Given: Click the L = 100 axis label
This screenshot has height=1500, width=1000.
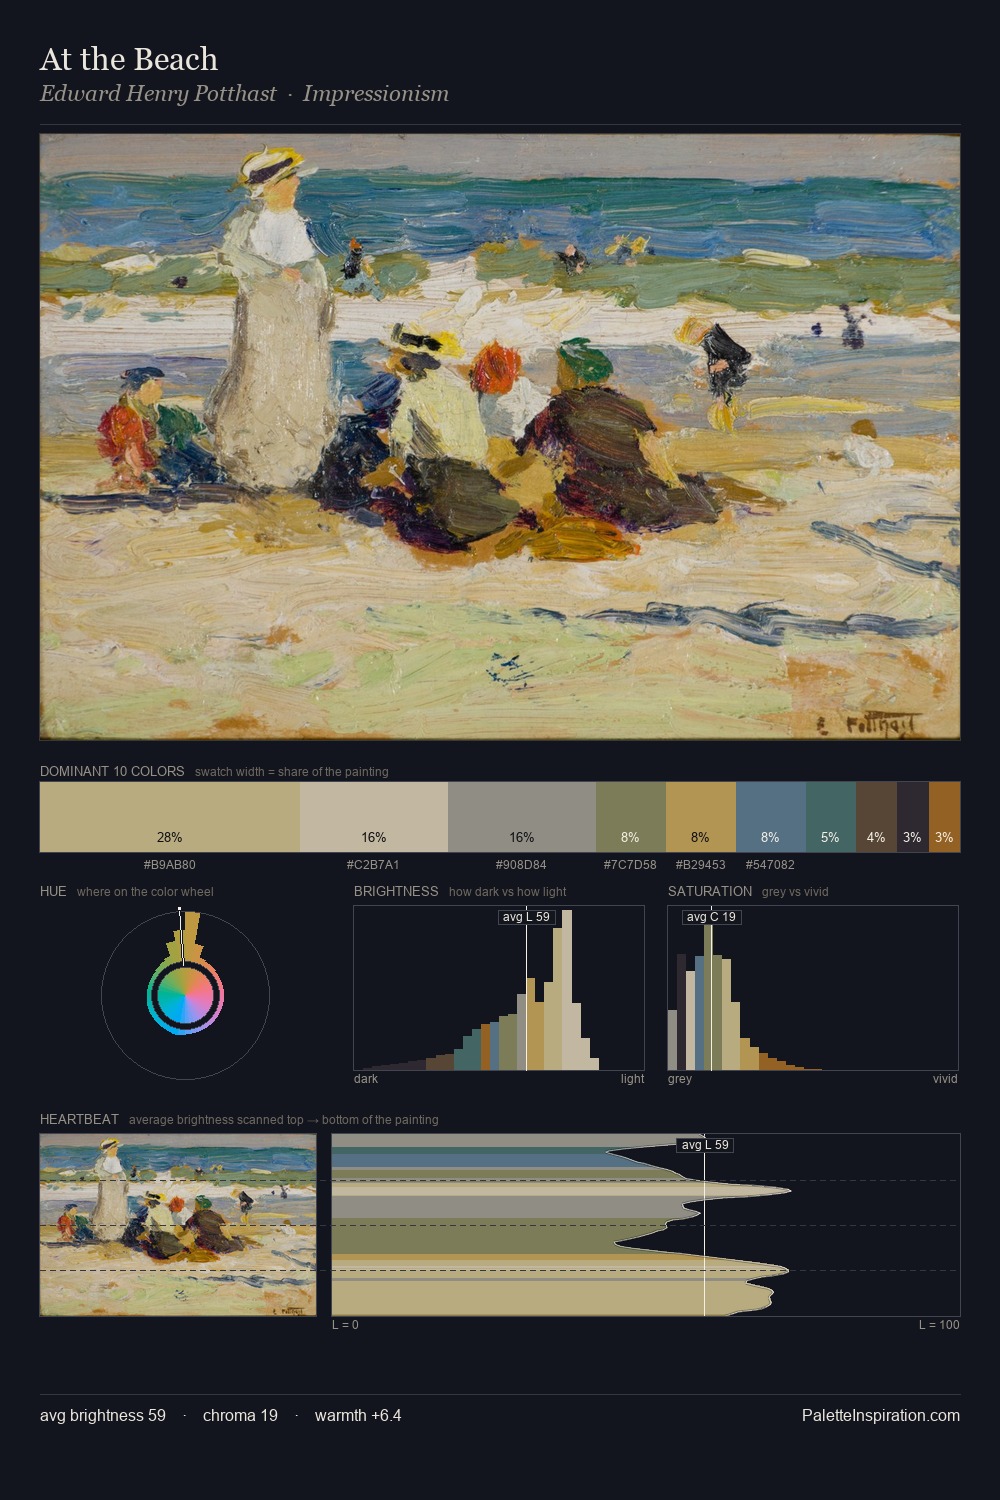Looking at the screenshot, I should [939, 1325].
